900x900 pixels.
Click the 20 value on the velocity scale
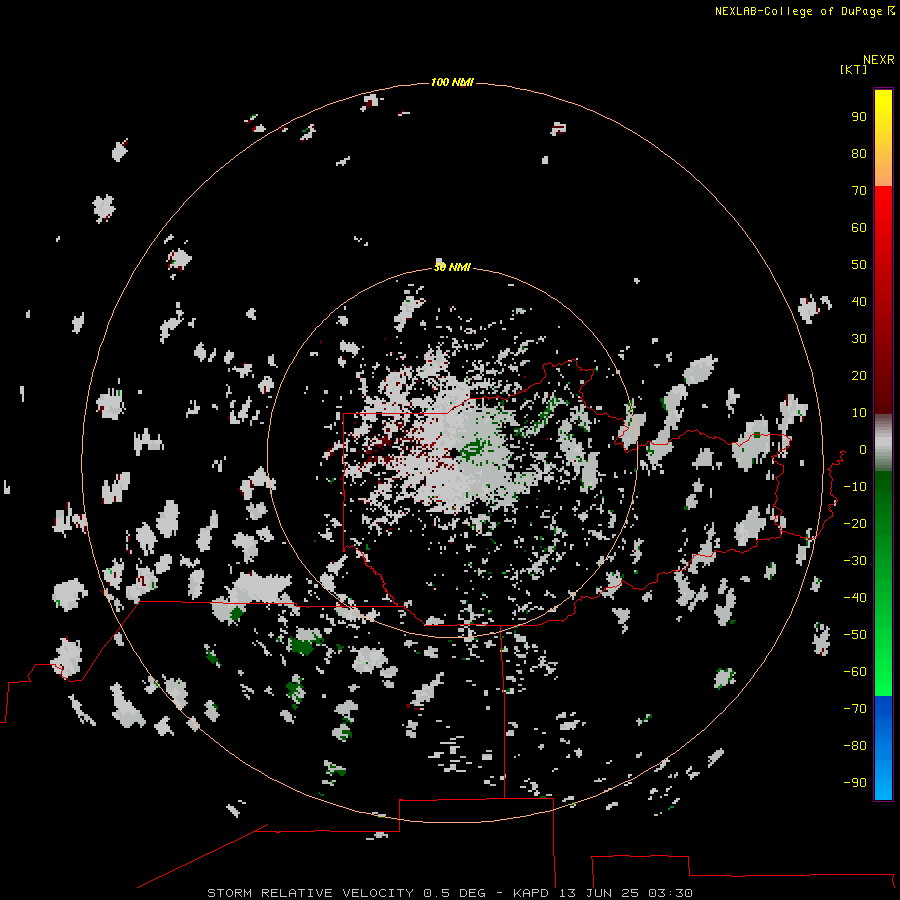[x=859, y=376]
